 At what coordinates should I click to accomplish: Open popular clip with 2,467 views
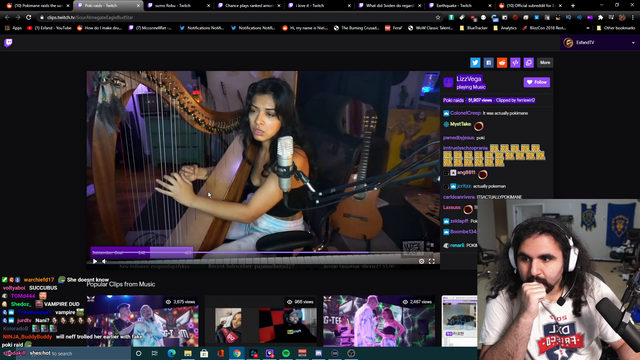click(379, 321)
